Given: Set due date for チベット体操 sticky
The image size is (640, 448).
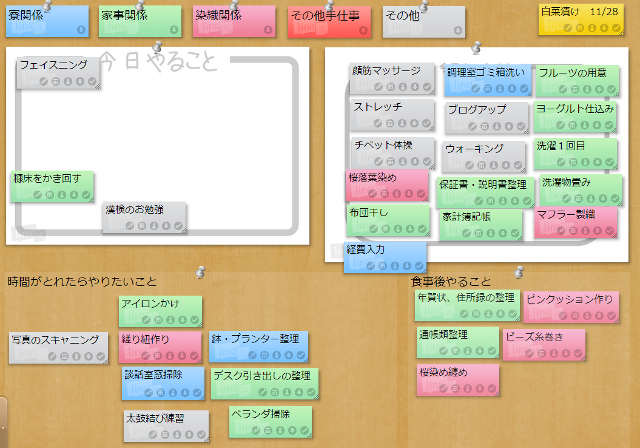Looking at the screenshot, I should 391,162.
